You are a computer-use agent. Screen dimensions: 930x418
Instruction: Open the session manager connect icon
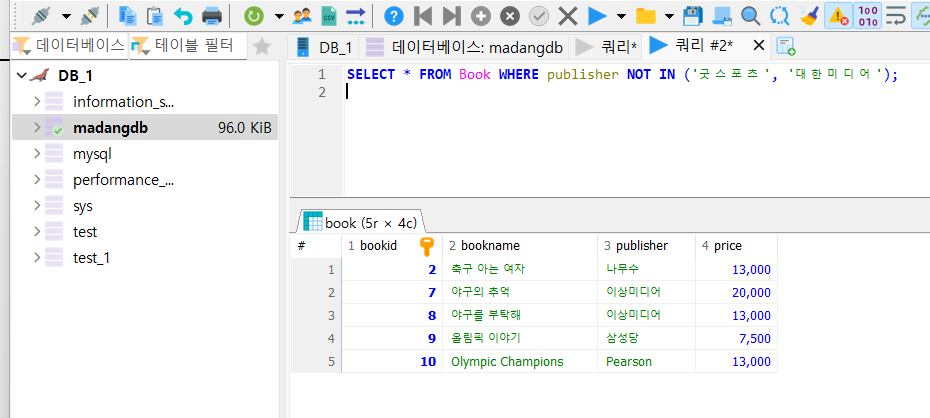click(x=42, y=16)
